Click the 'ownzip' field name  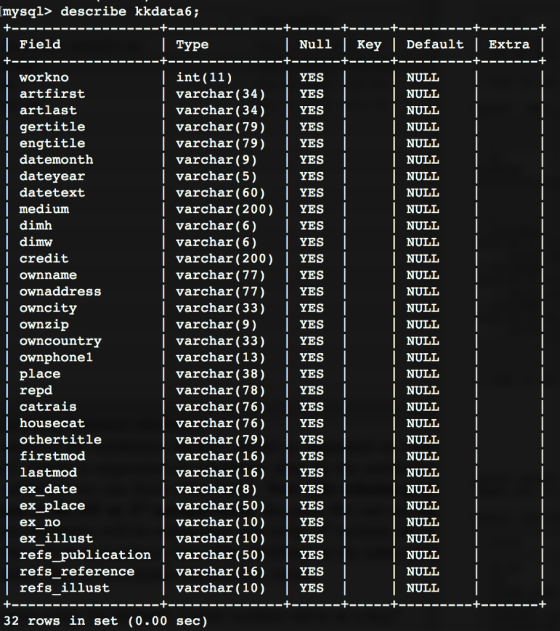(44, 325)
